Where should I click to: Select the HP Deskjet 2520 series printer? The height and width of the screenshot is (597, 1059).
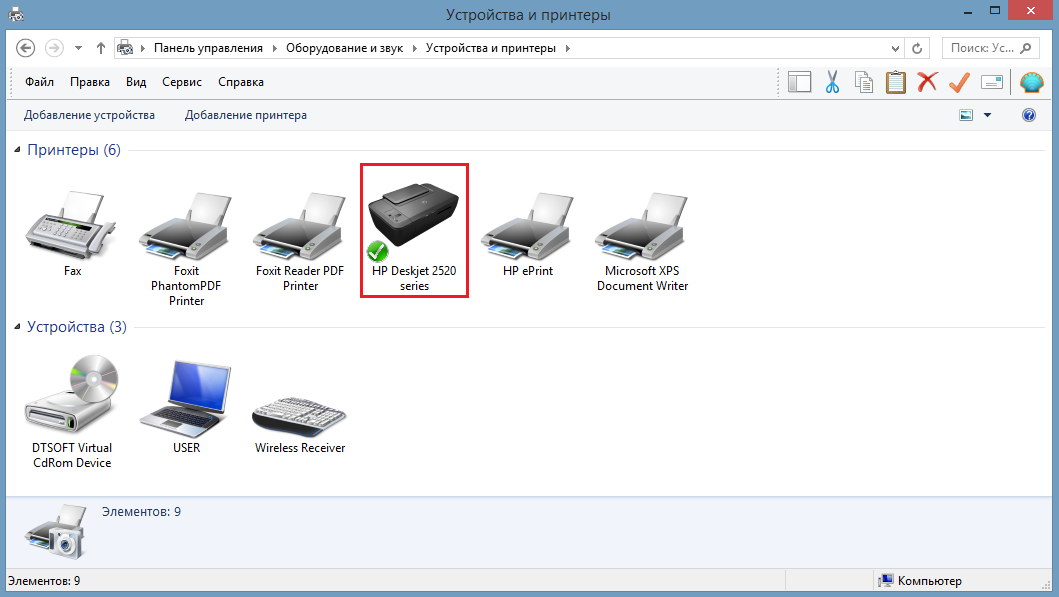coord(414,231)
